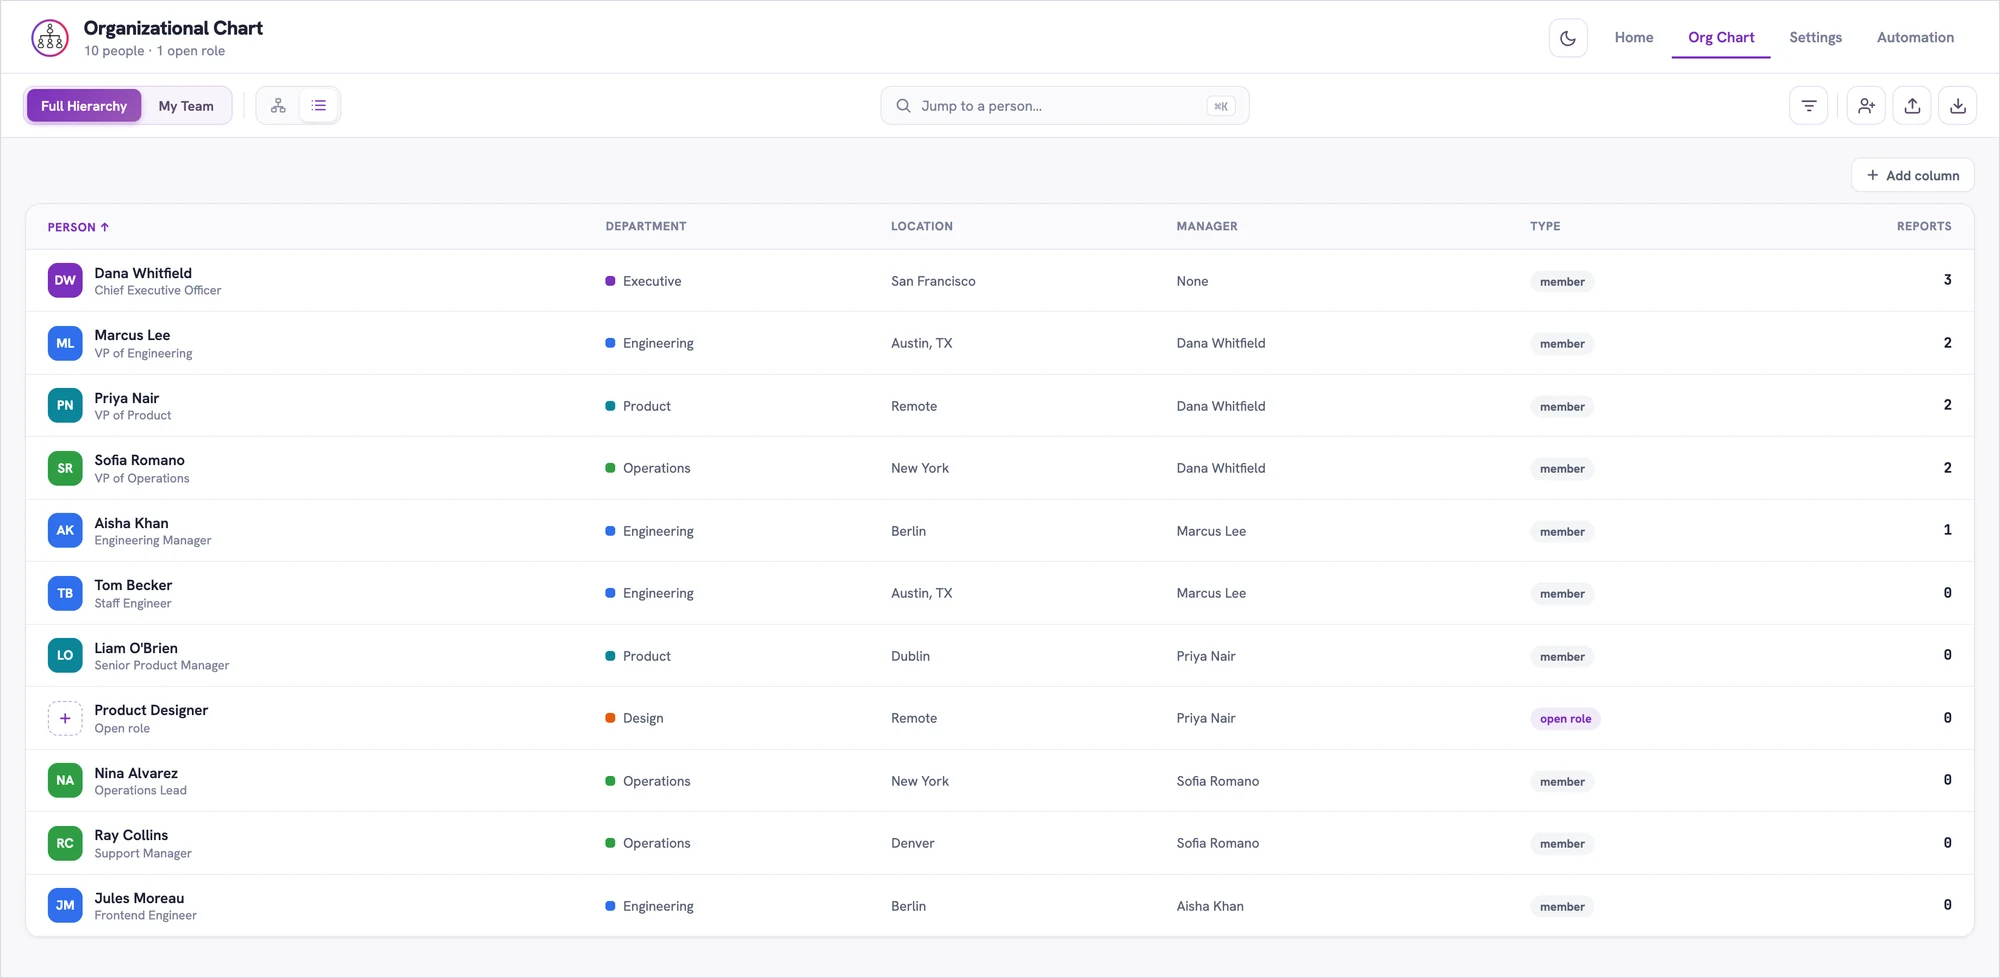
Task: Click the open role type badge
Action: (x=1565, y=719)
